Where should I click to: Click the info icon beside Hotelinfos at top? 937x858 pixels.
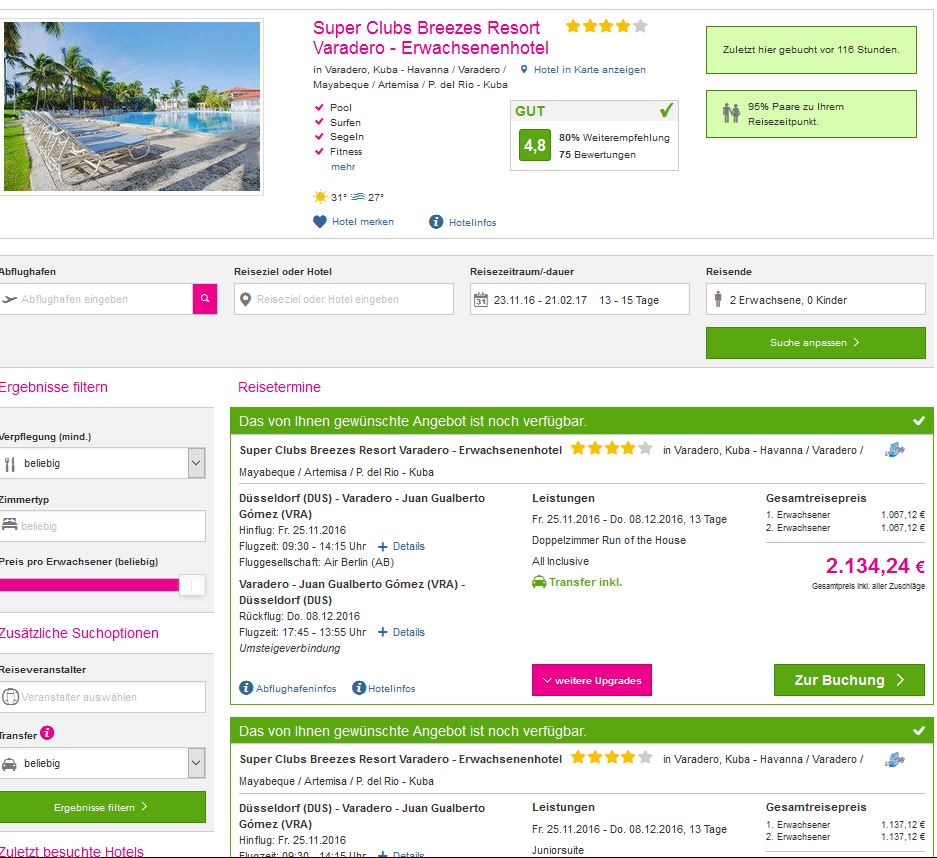[x=436, y=222]
